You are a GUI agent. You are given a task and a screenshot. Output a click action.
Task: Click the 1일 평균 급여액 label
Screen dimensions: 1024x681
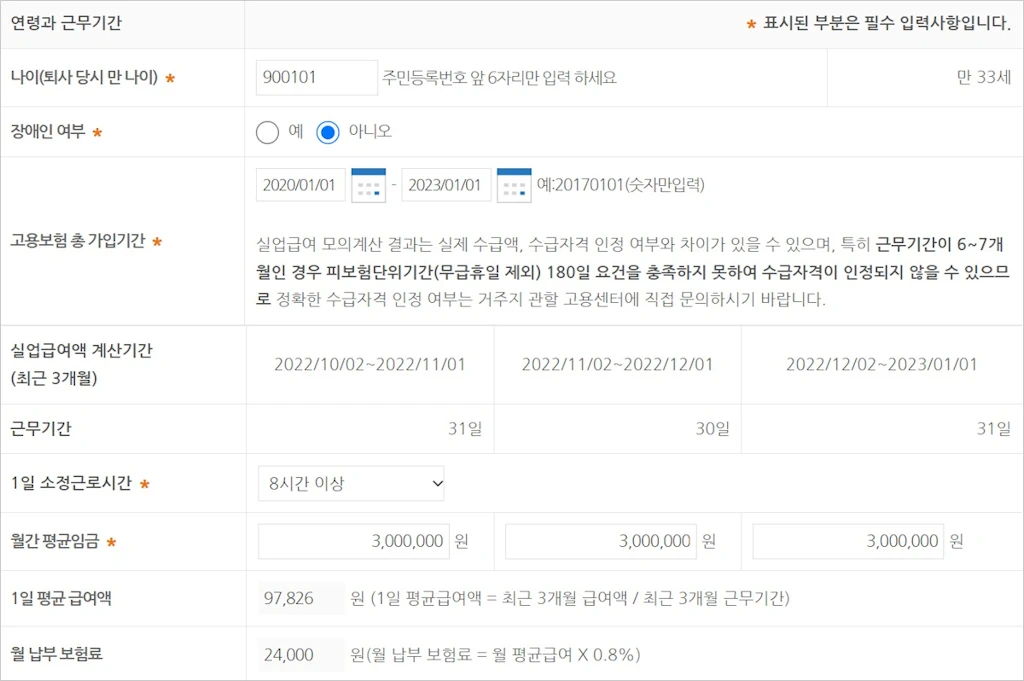click(61, 598)
